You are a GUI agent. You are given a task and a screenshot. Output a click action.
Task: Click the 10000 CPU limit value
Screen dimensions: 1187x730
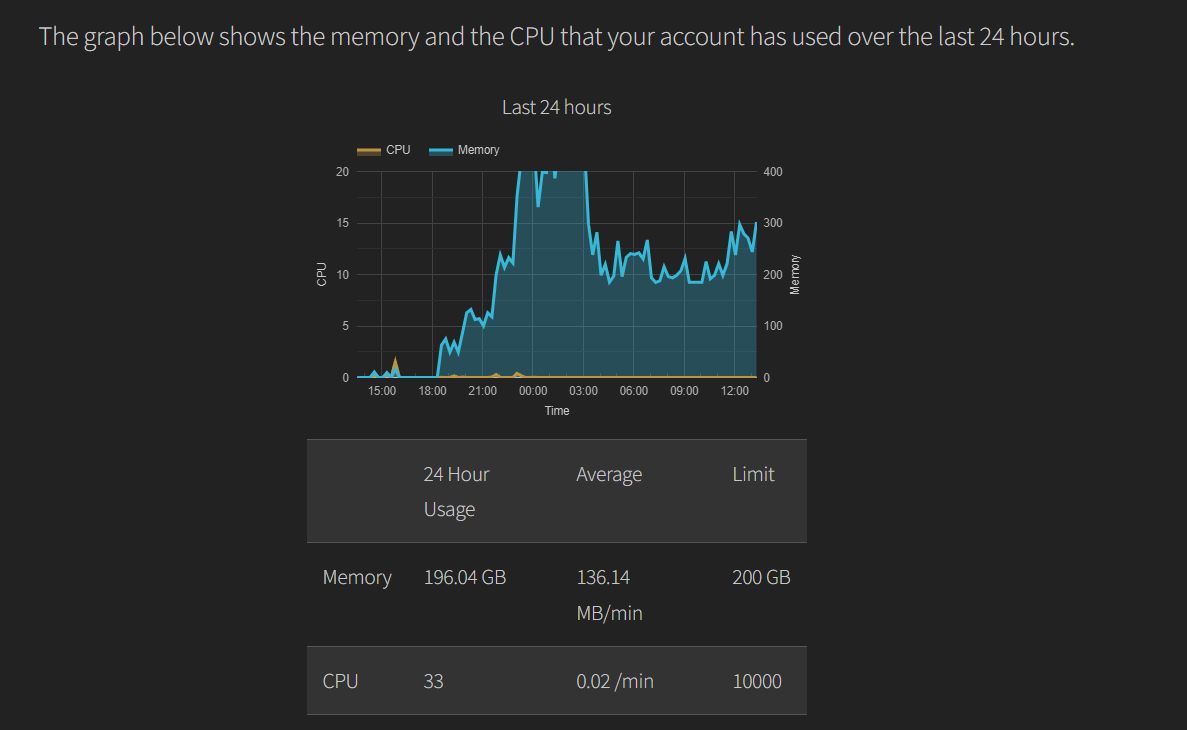tap(757, 681)
